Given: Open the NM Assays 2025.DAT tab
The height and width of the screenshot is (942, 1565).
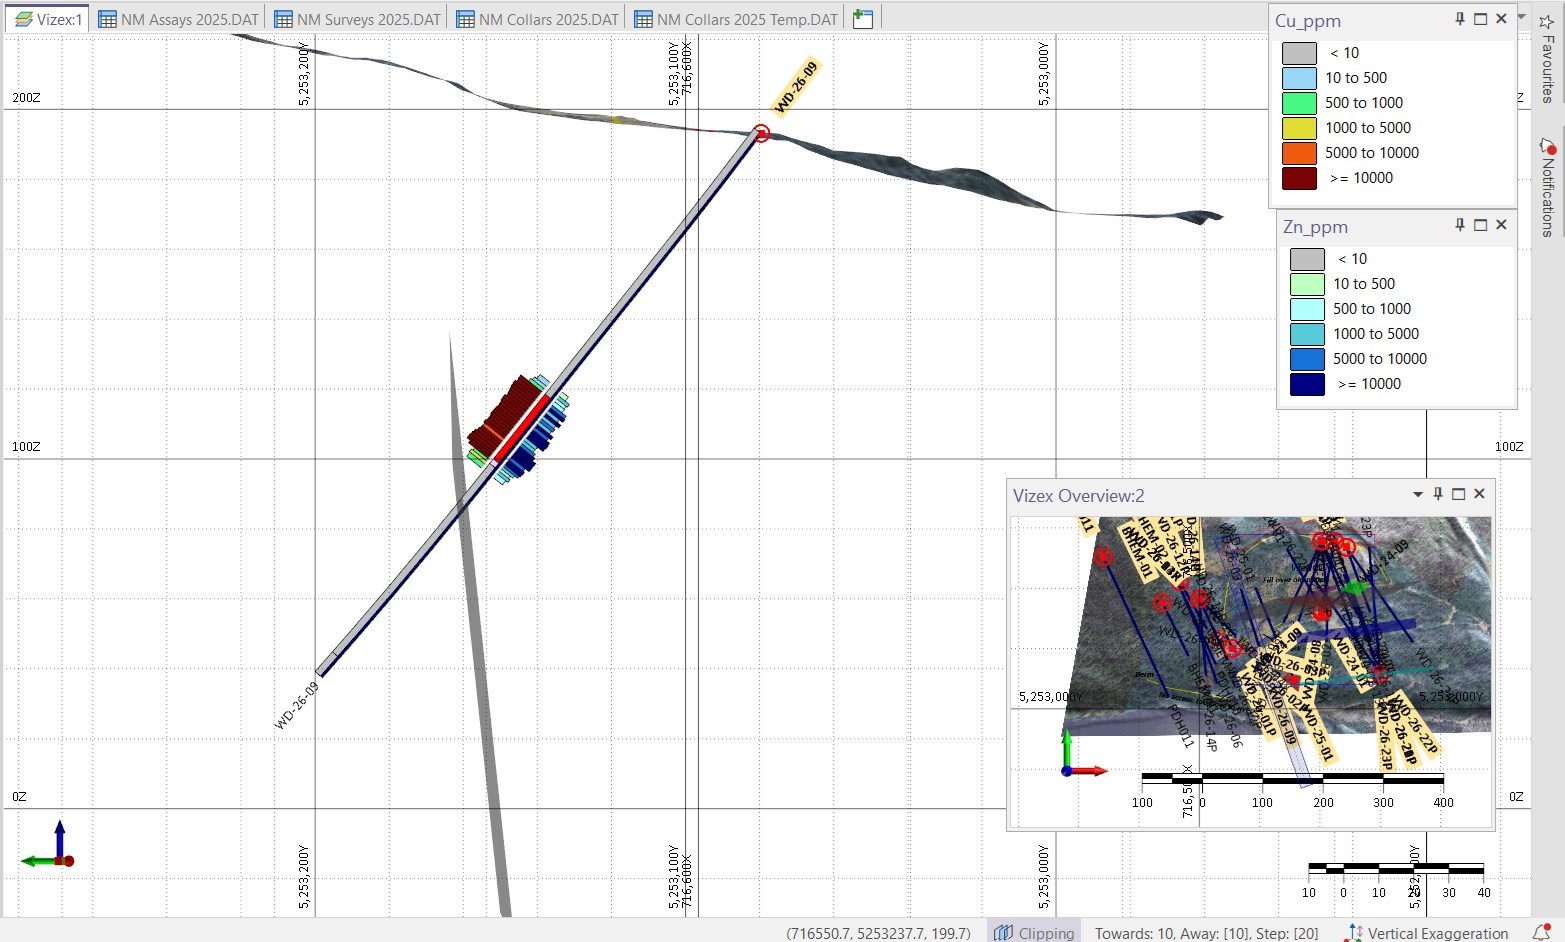Looking at the screenshot, I should (x=177, y=19).
